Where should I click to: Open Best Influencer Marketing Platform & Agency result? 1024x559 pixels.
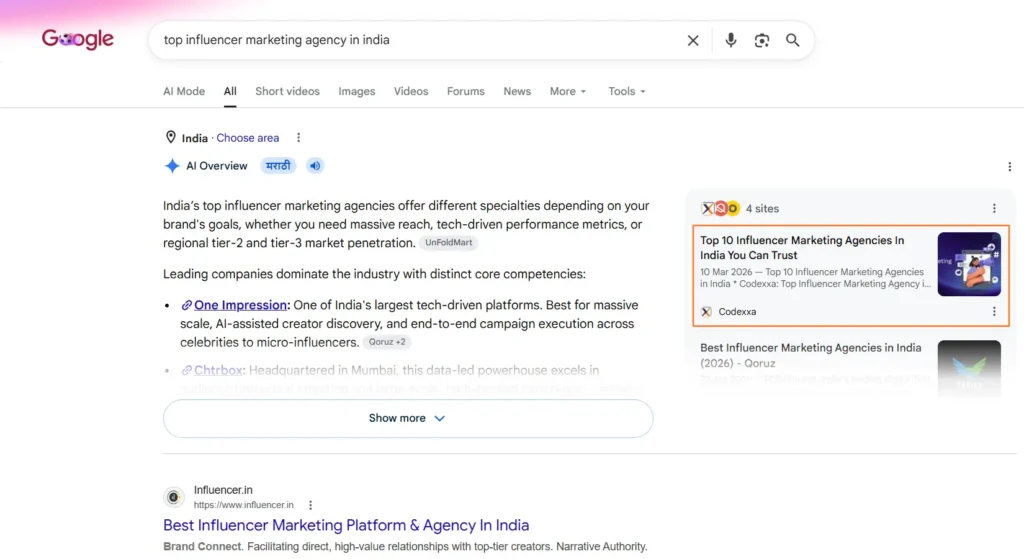pyautogui.click(x=346, y=525)
